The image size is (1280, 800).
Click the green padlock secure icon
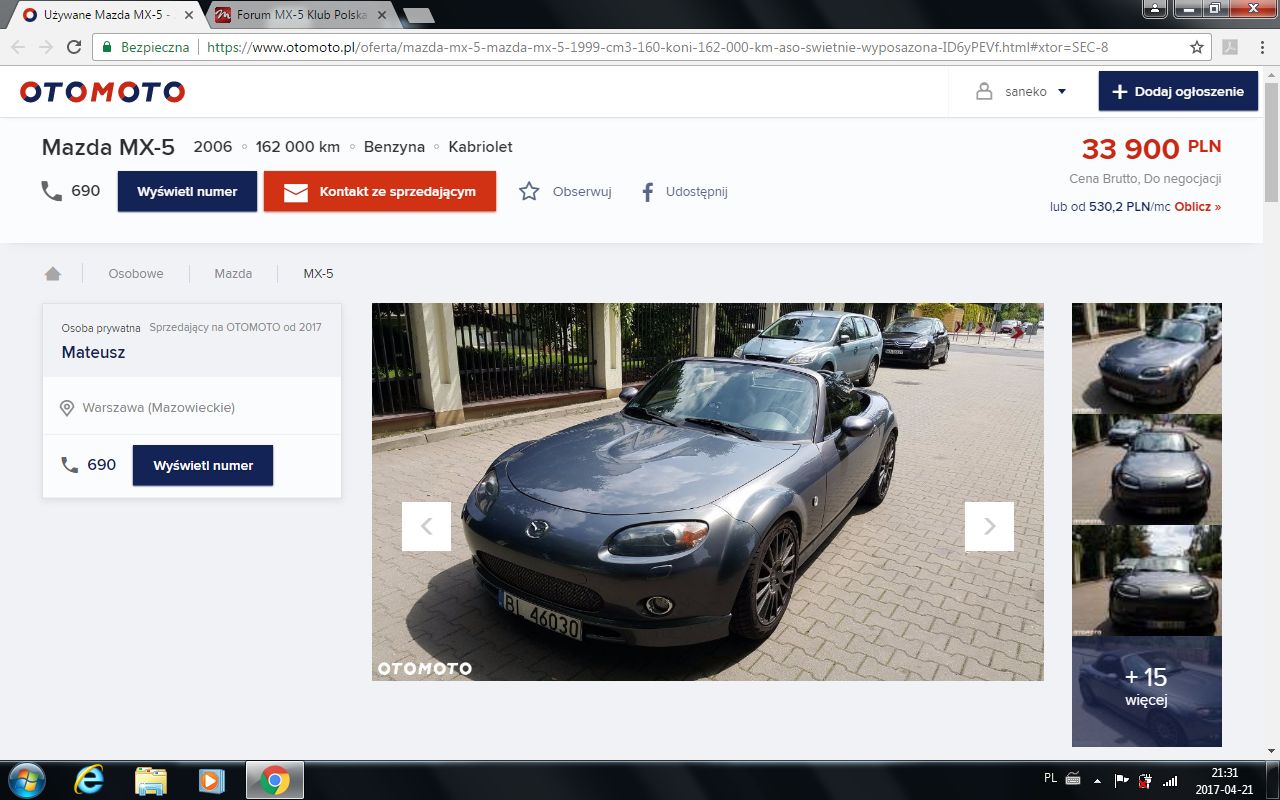coord(107,47)
